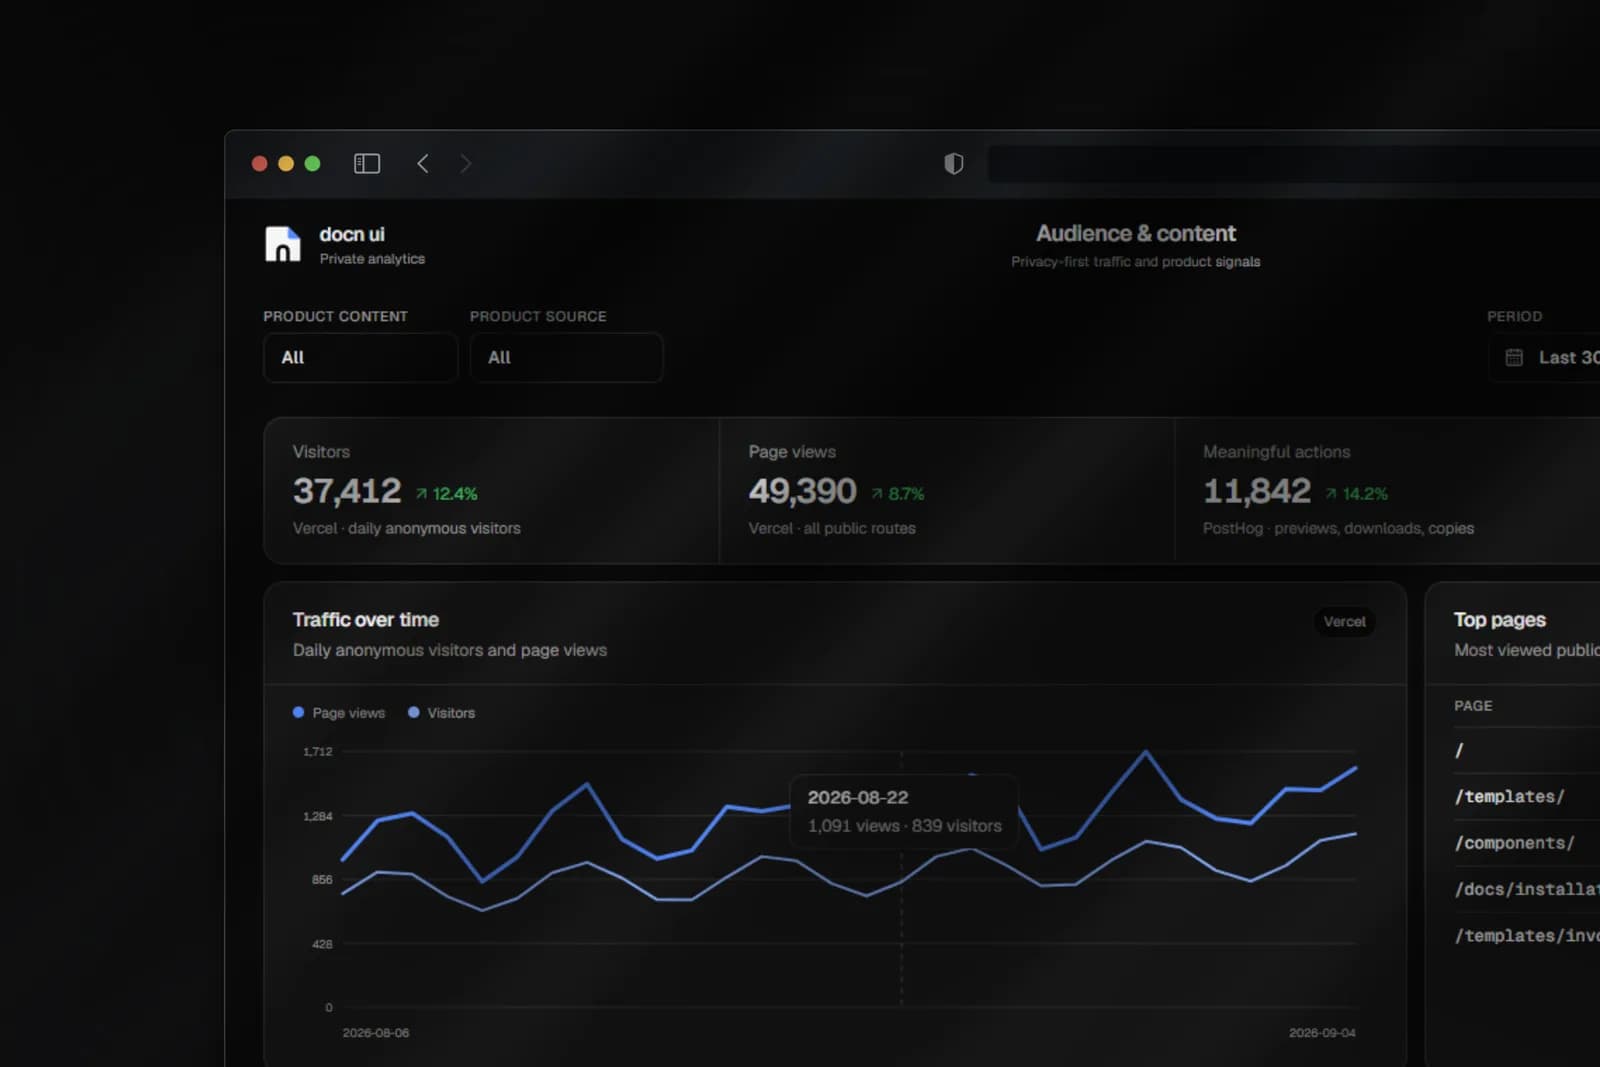Click the Vercel badge on traffic chart
Viewport: 1600px width, 1067px height.
1344,622
